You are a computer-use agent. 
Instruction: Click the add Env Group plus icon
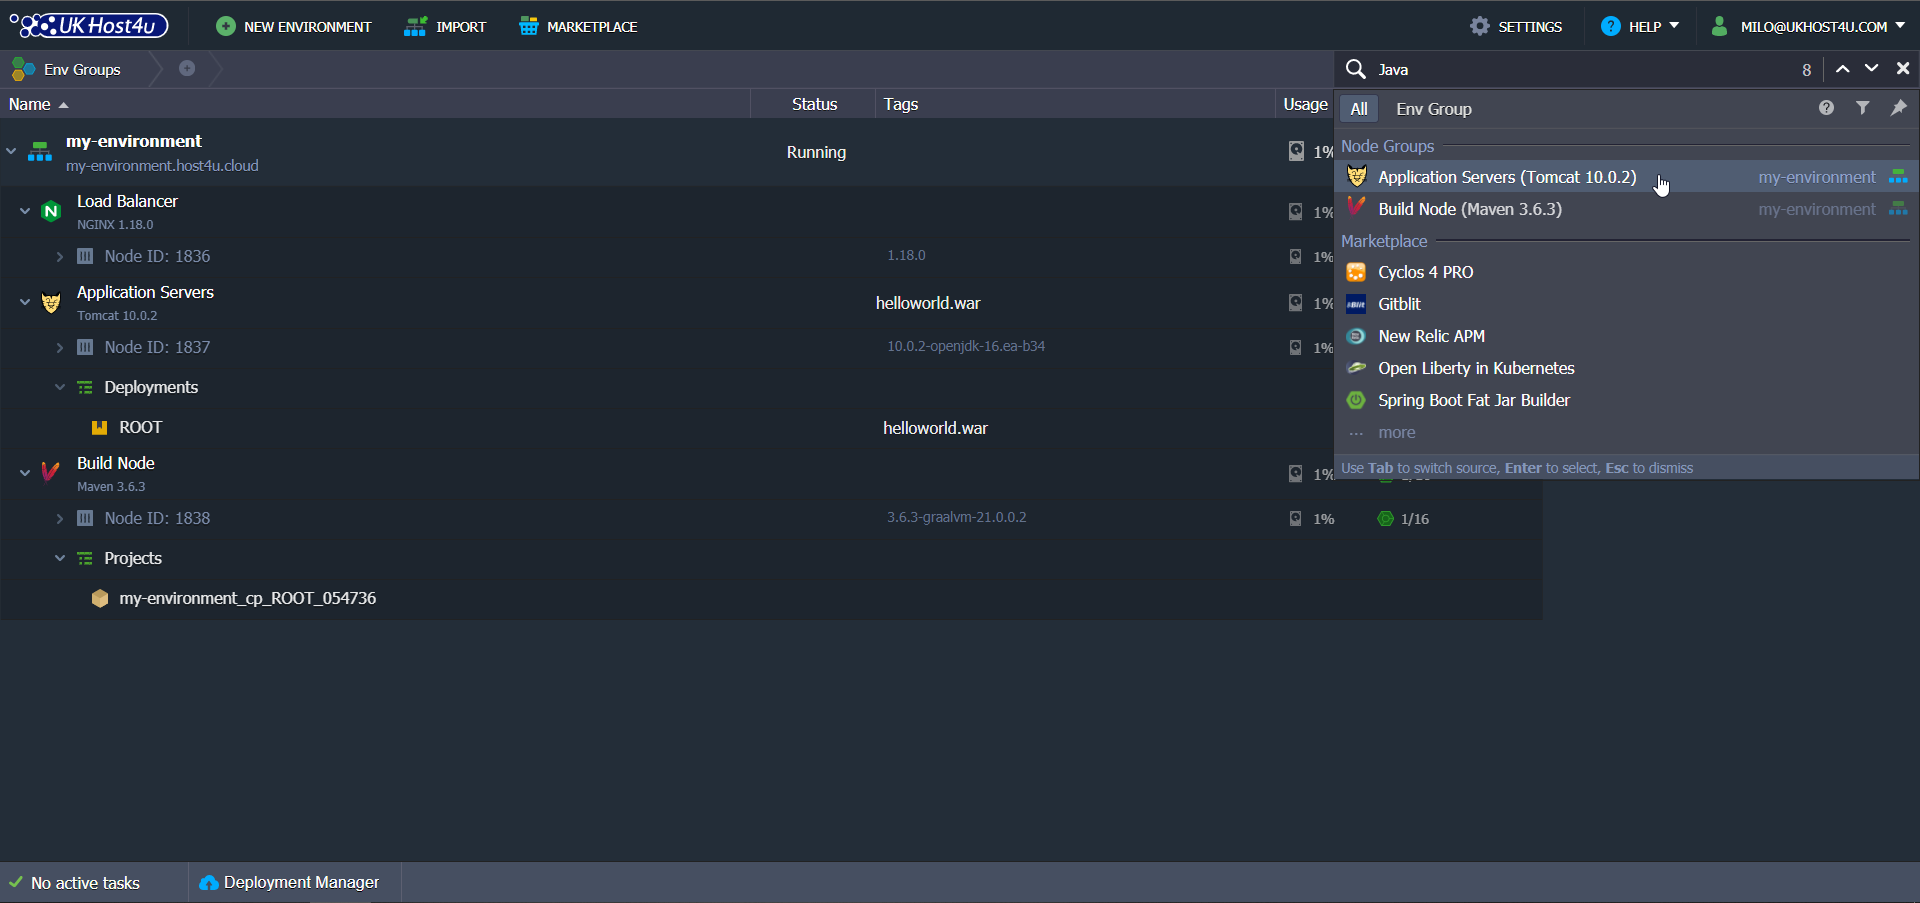pyautogui.click(x=187, y=69)
